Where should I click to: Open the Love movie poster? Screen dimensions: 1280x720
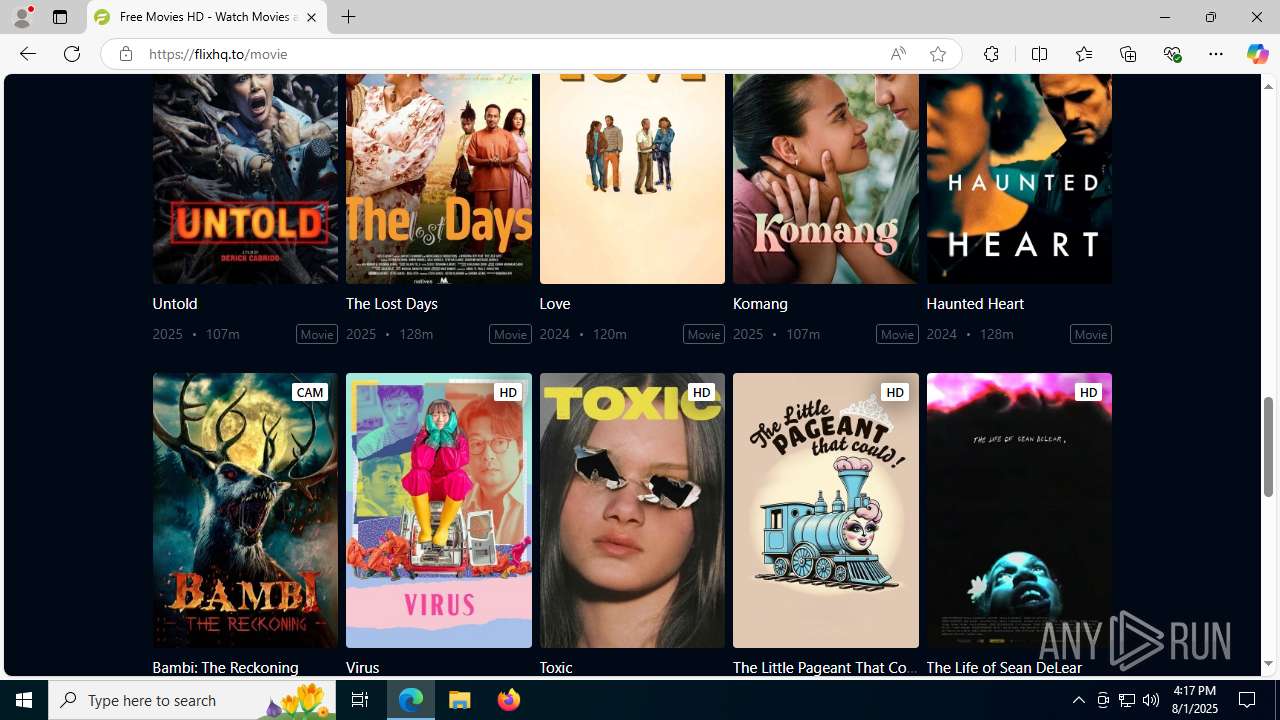(632, 179)
